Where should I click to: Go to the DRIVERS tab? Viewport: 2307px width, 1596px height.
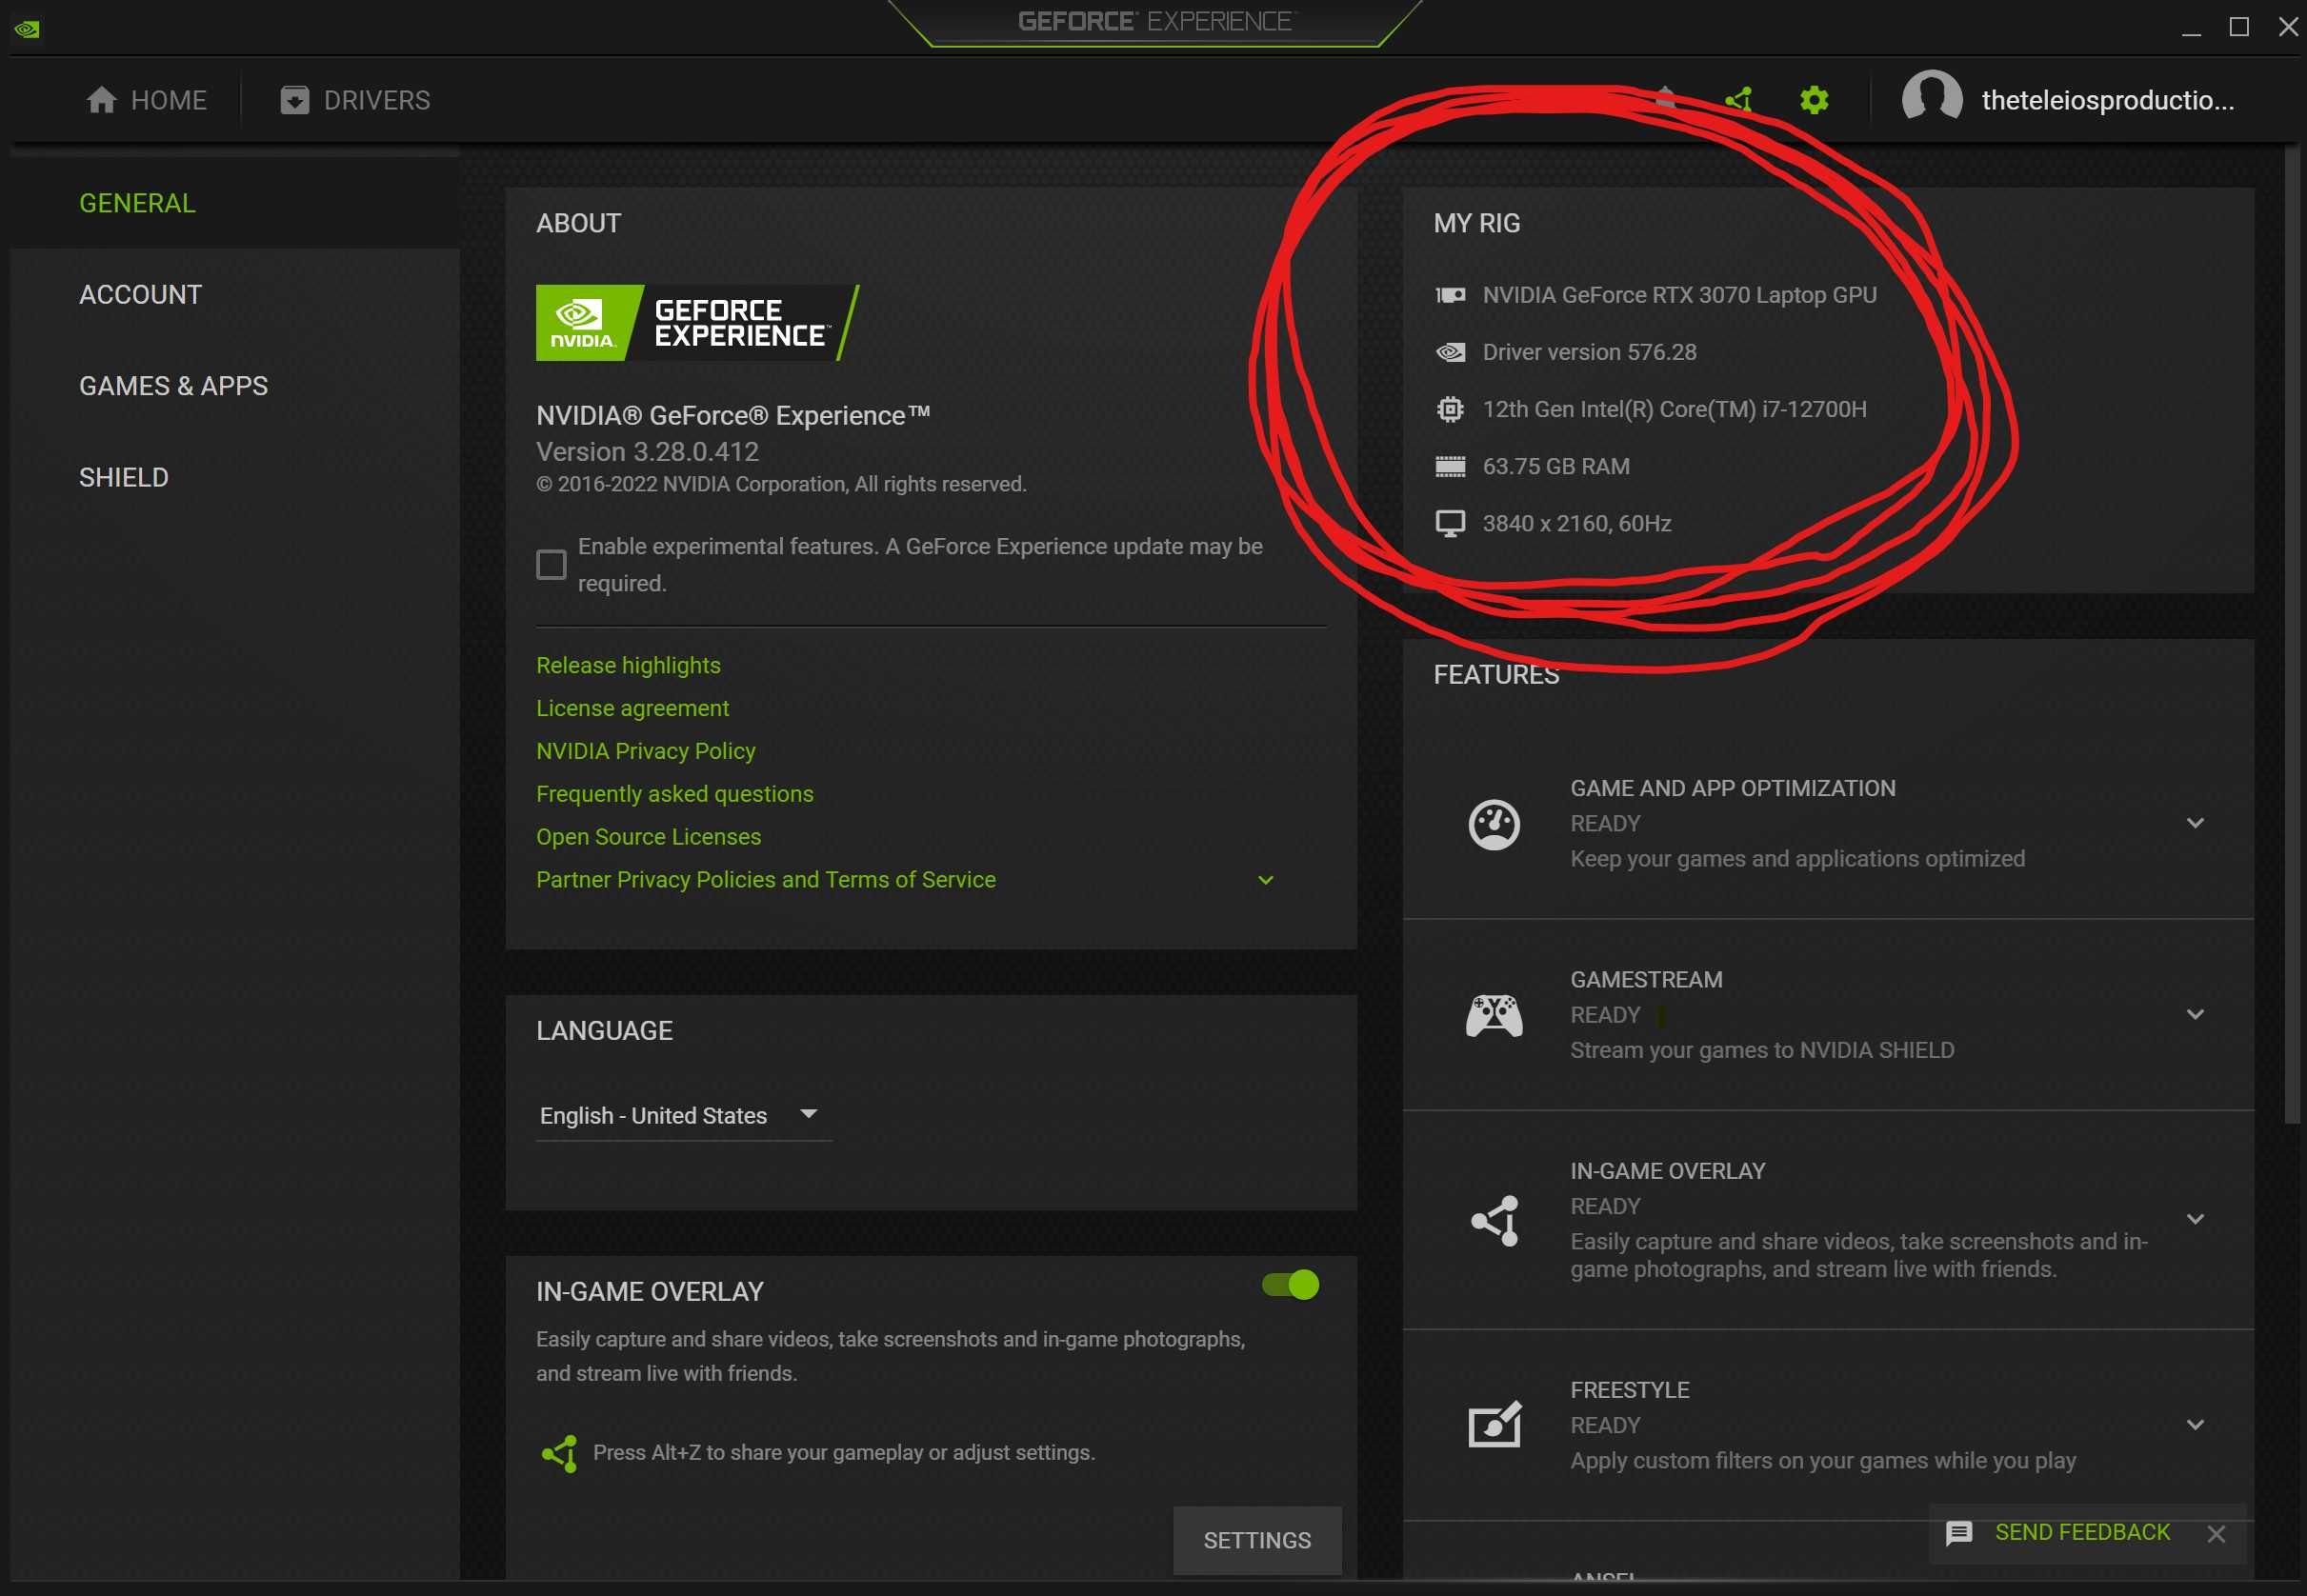tap(355, 100)
